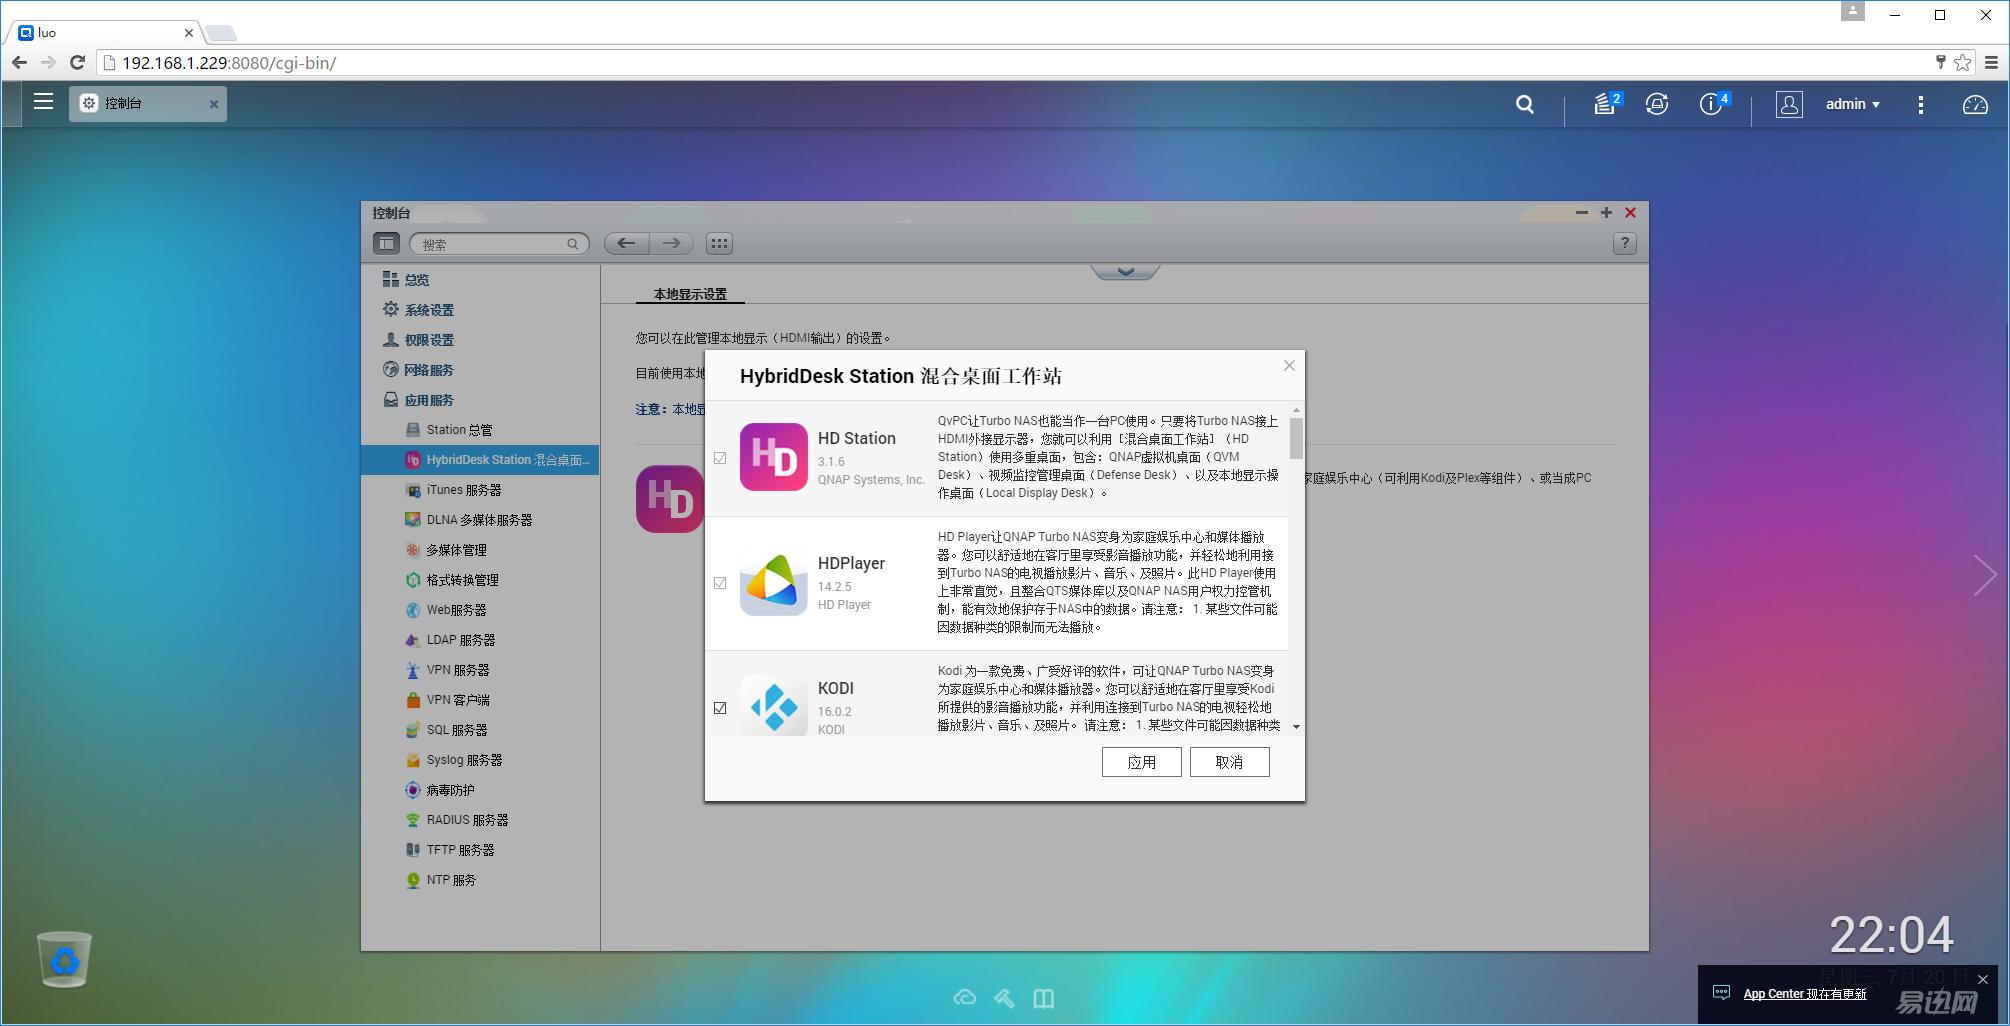
Task: Open the dashboard gauge icon
Action: tap(1975, 104)
